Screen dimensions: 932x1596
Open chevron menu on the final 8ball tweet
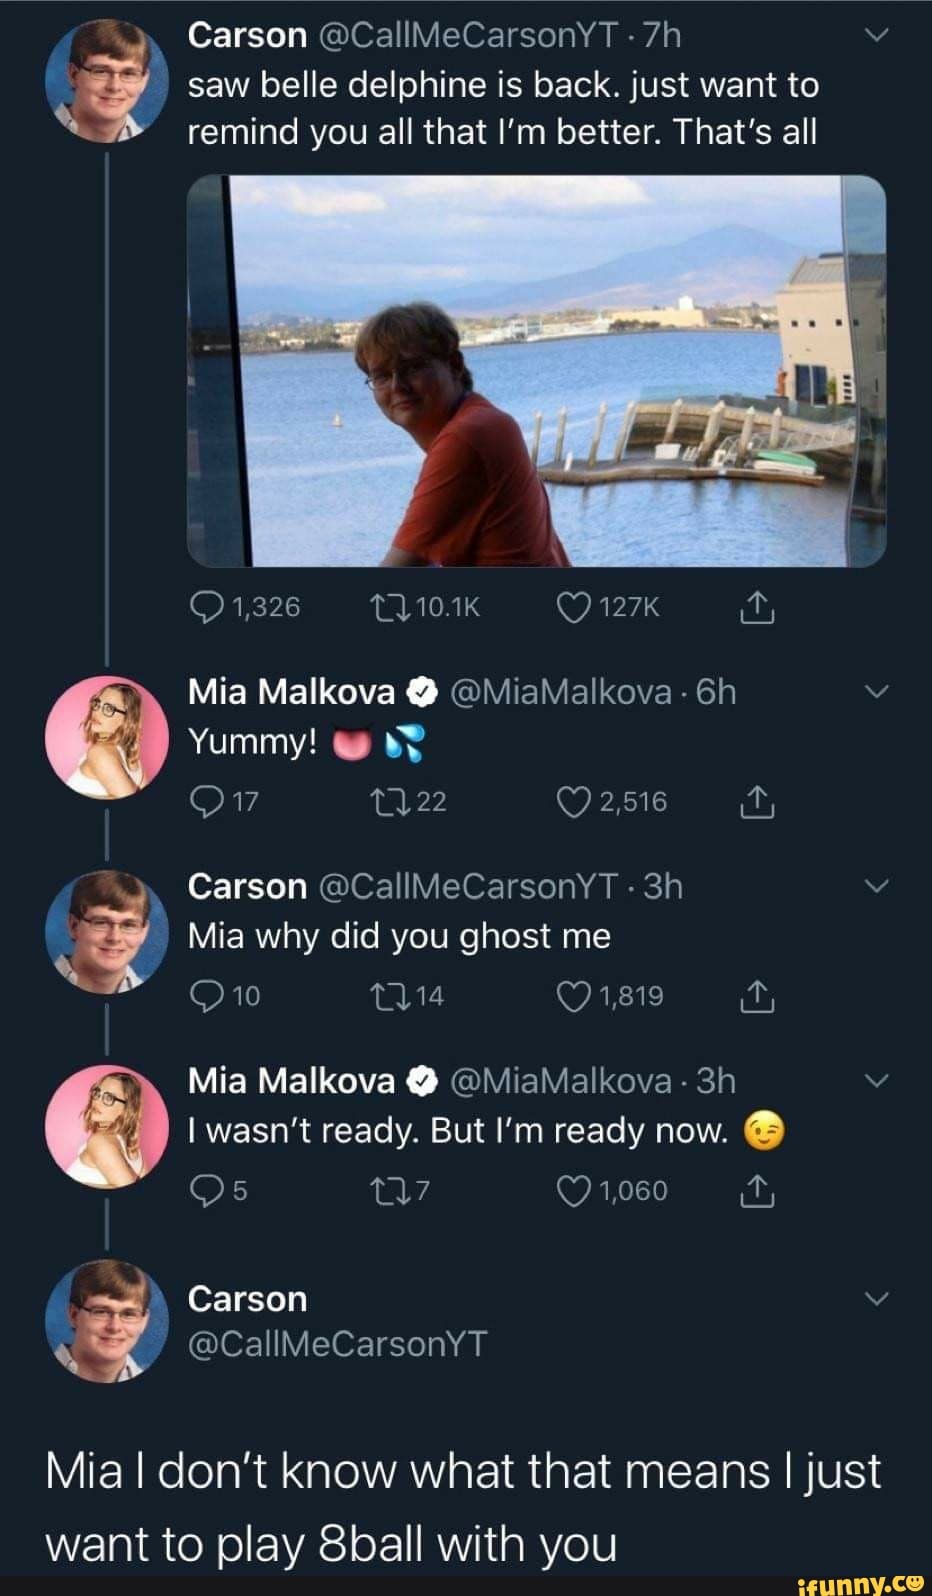(x=876, y=1299)
